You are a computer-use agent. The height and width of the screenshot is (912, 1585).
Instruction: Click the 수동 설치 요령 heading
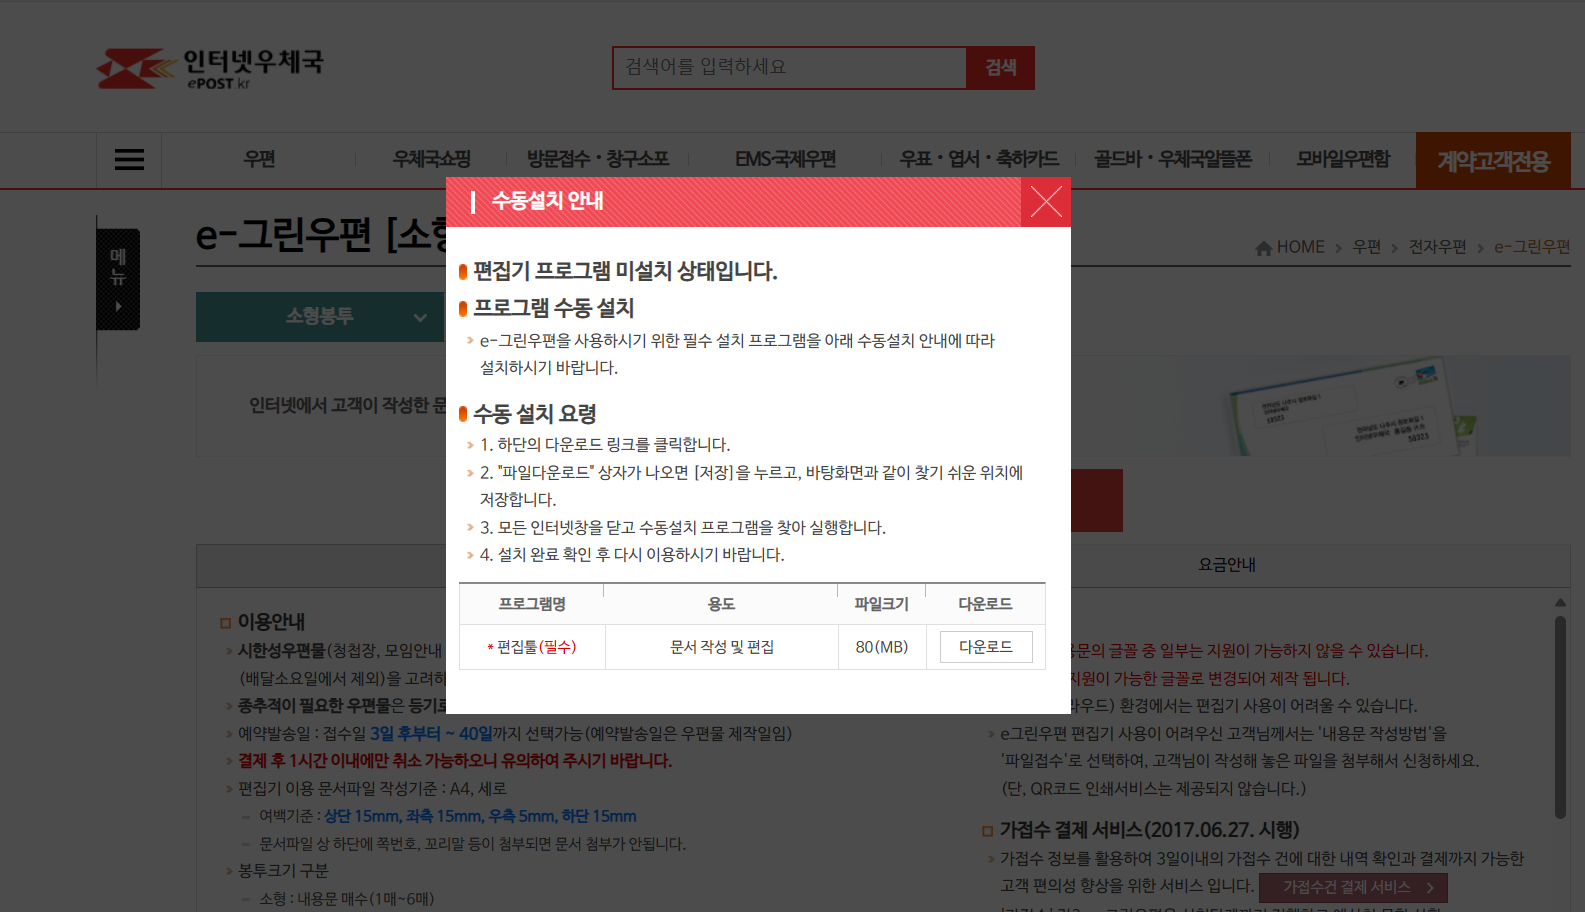click(535, 414)
